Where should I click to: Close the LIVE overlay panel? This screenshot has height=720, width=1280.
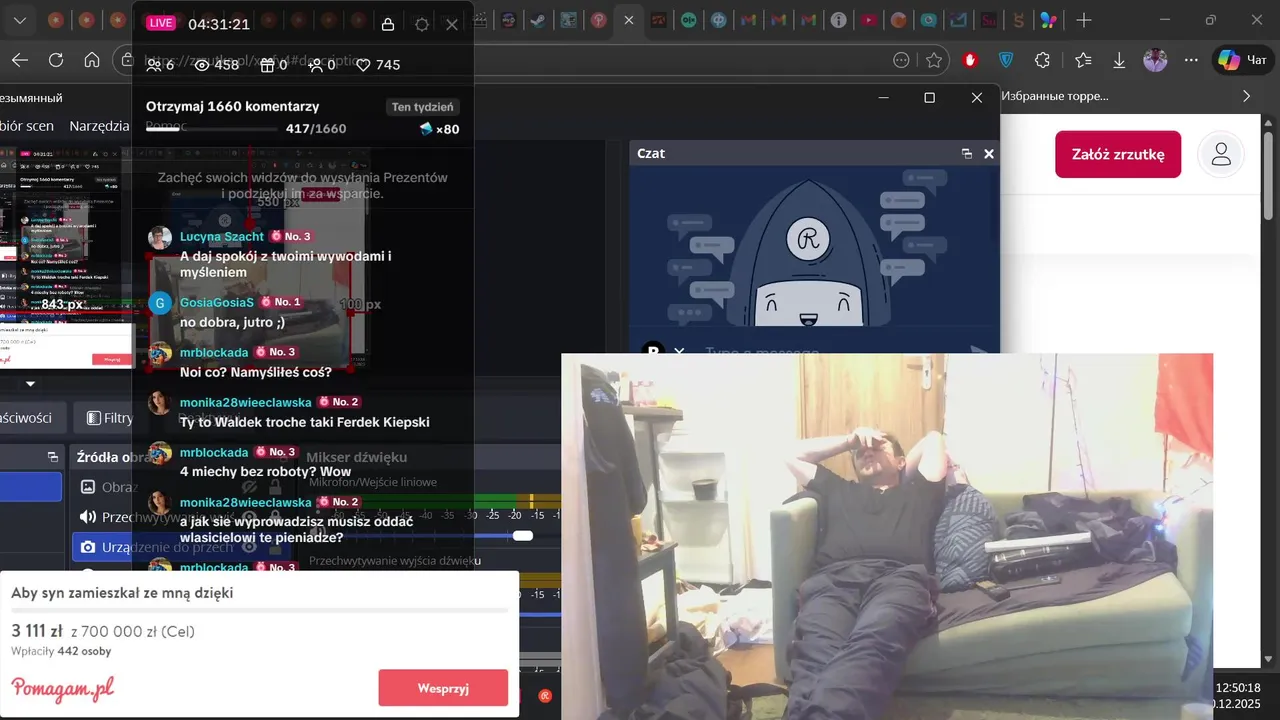(x=452, y=25)
